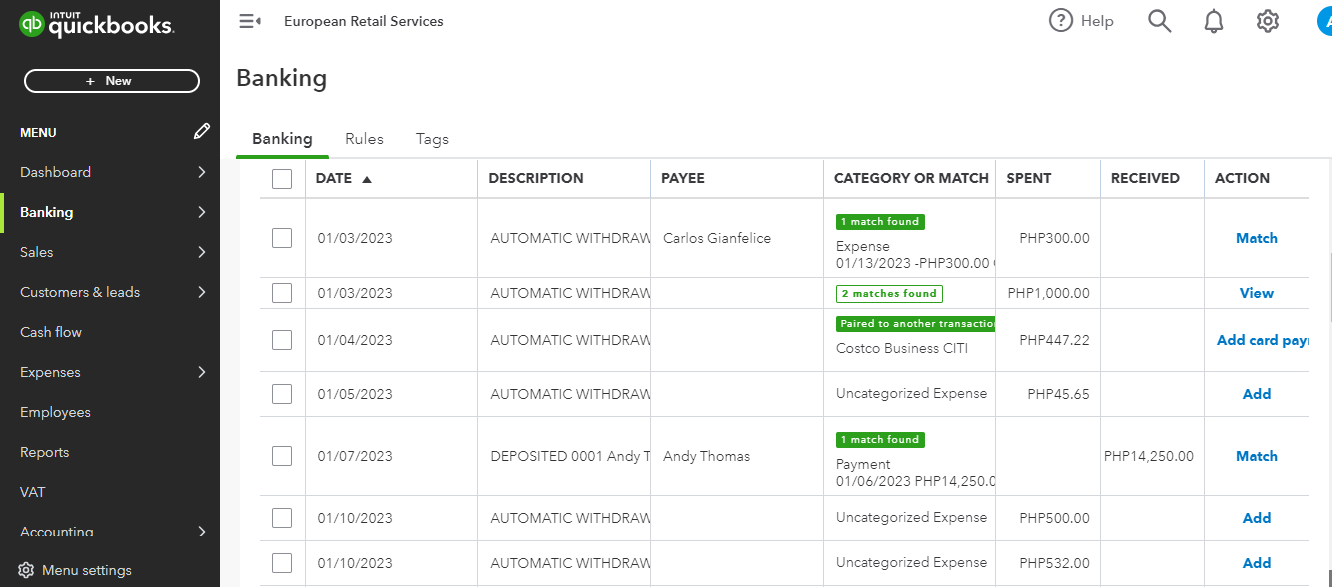This screenshot has height=587, width=1332.
Task: Open the notifications bell icon
Action: click(1214, 21)
